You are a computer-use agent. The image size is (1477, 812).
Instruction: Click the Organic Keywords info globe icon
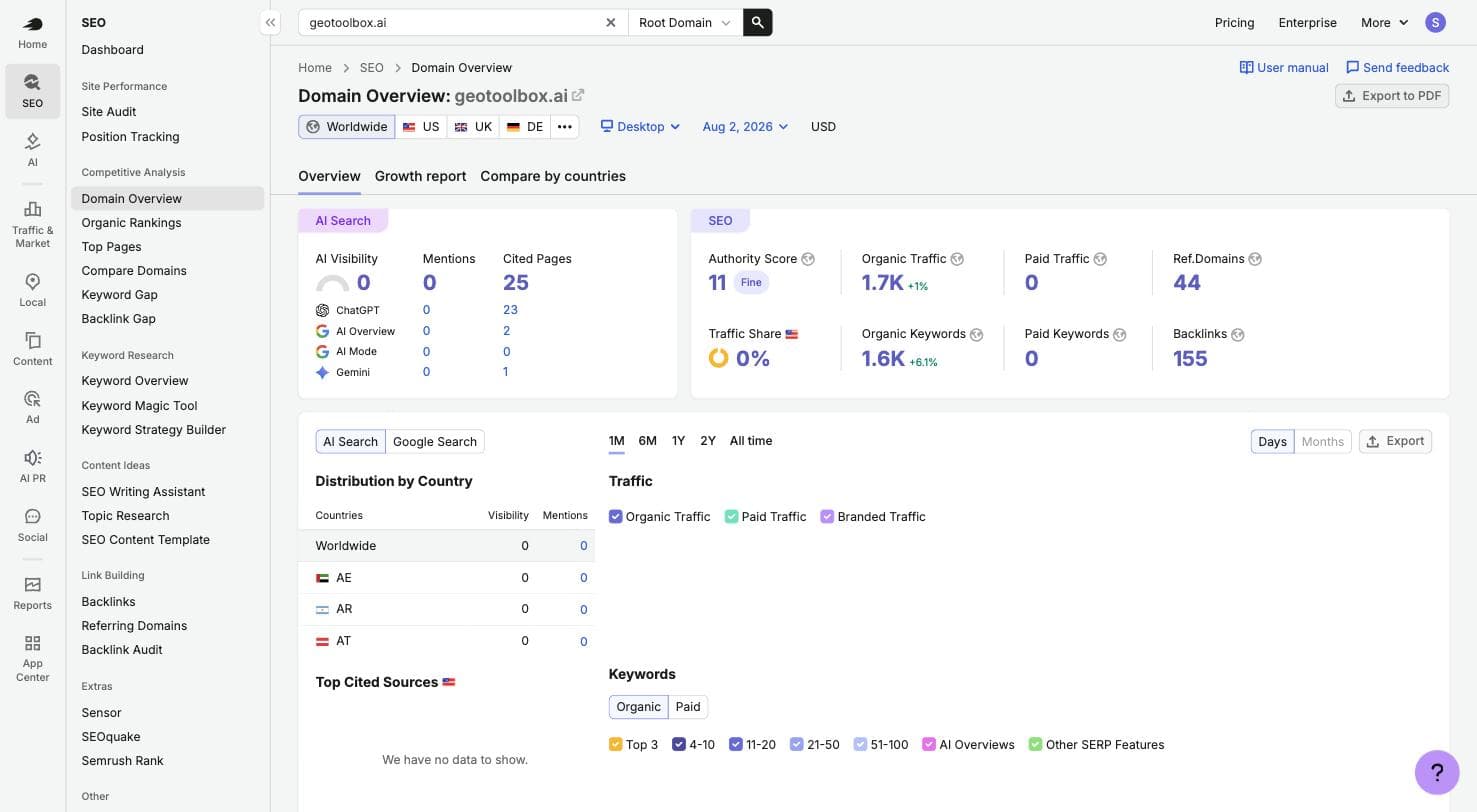coord(977,335)
